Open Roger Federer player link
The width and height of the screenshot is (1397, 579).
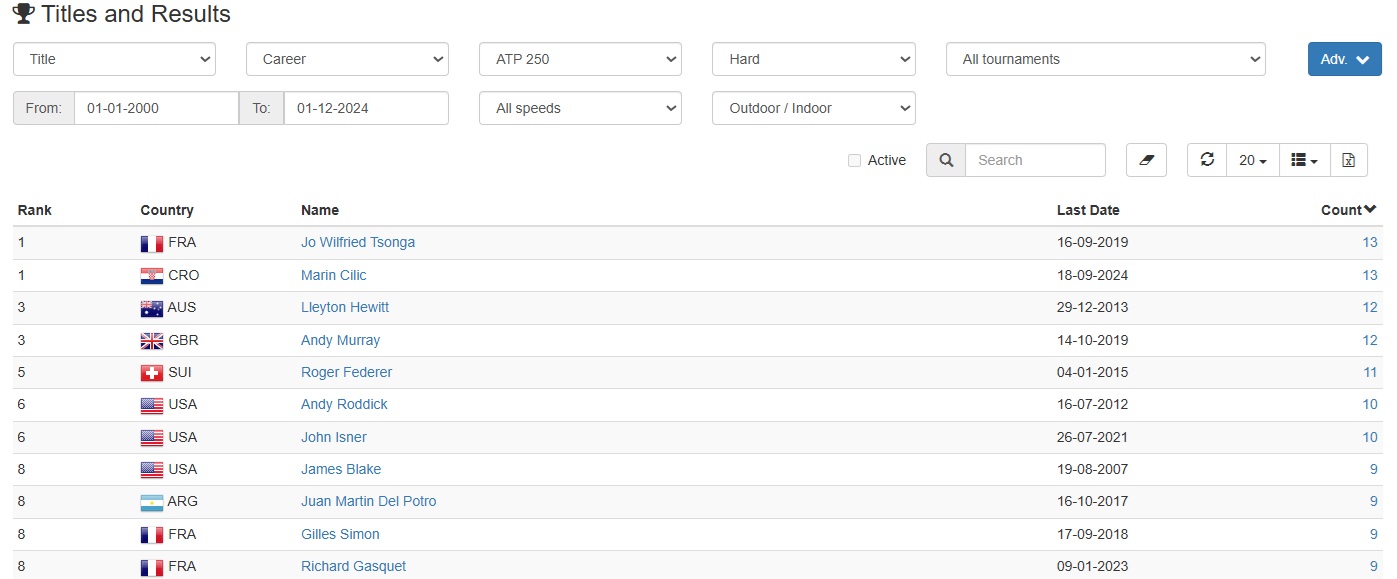[347, 372]
